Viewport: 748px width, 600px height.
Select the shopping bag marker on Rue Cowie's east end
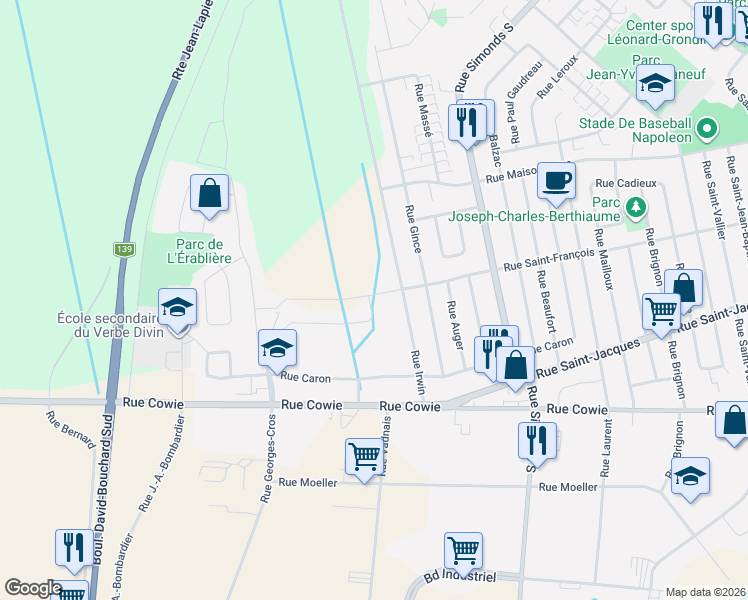pyautogui.click(x=734, y=423)
